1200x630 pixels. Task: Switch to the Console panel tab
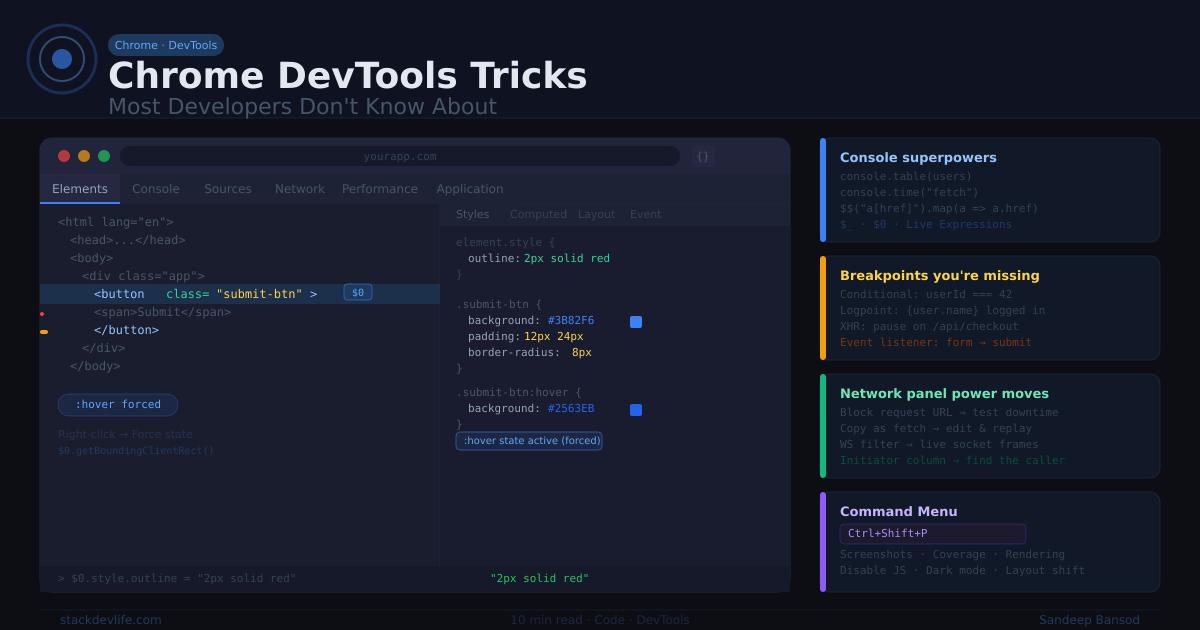click(156, 189)
